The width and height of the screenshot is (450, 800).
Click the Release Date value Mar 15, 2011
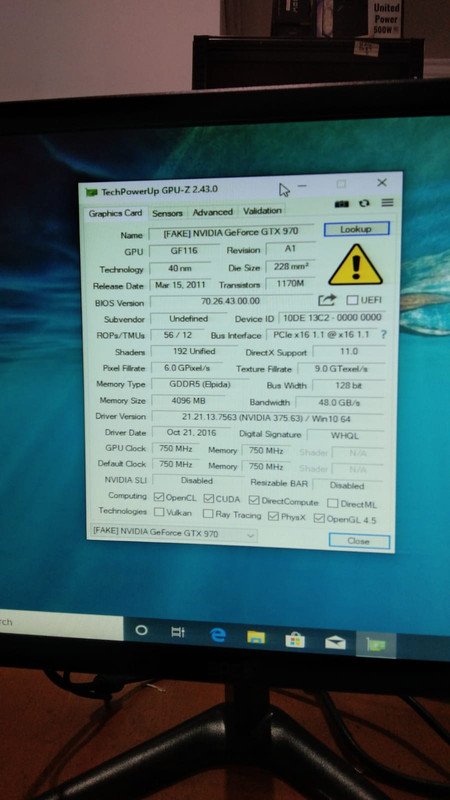181,285
